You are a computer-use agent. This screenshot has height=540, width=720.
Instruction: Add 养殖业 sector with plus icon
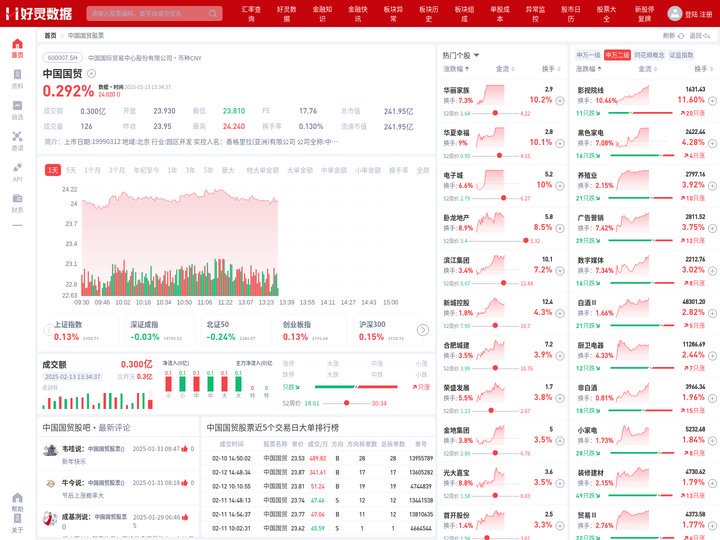(x=712, y=186)
